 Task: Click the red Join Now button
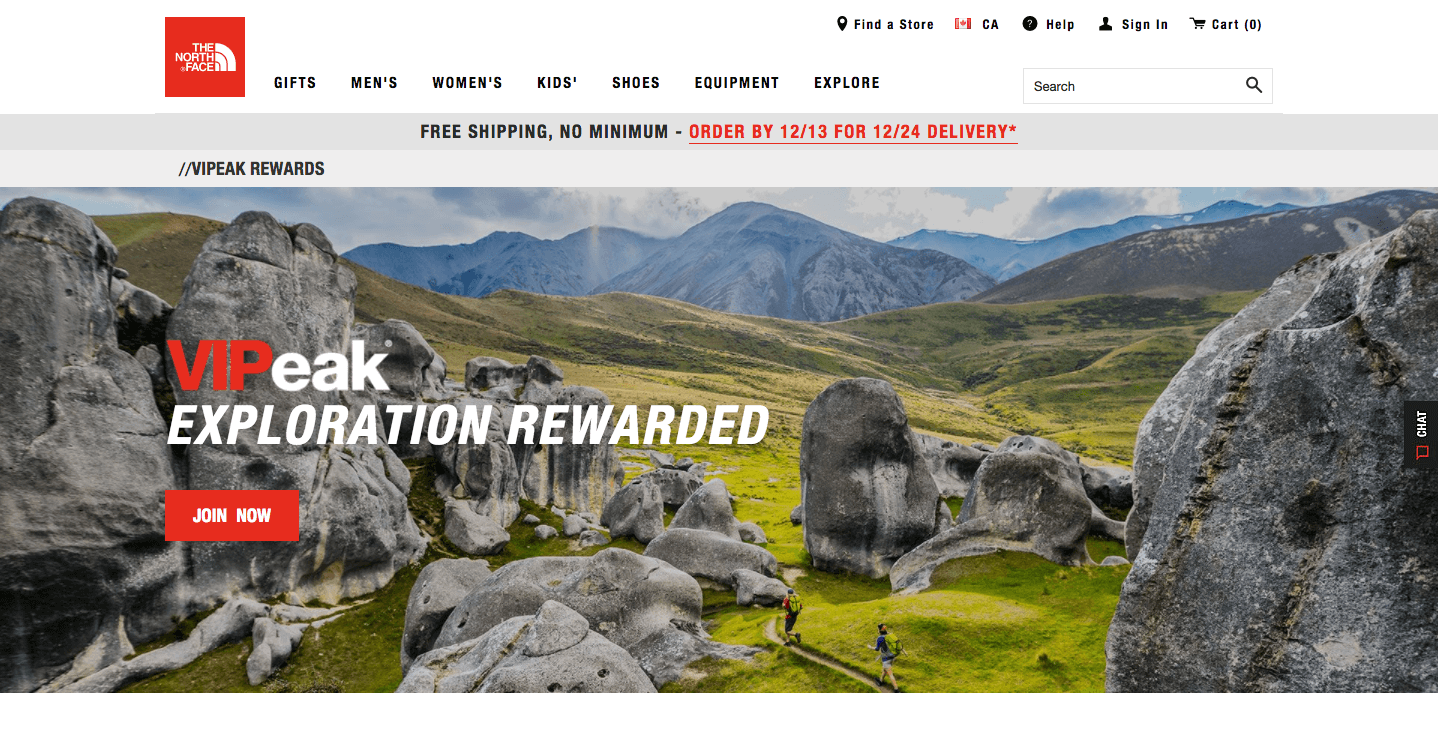tap(232, 515)
